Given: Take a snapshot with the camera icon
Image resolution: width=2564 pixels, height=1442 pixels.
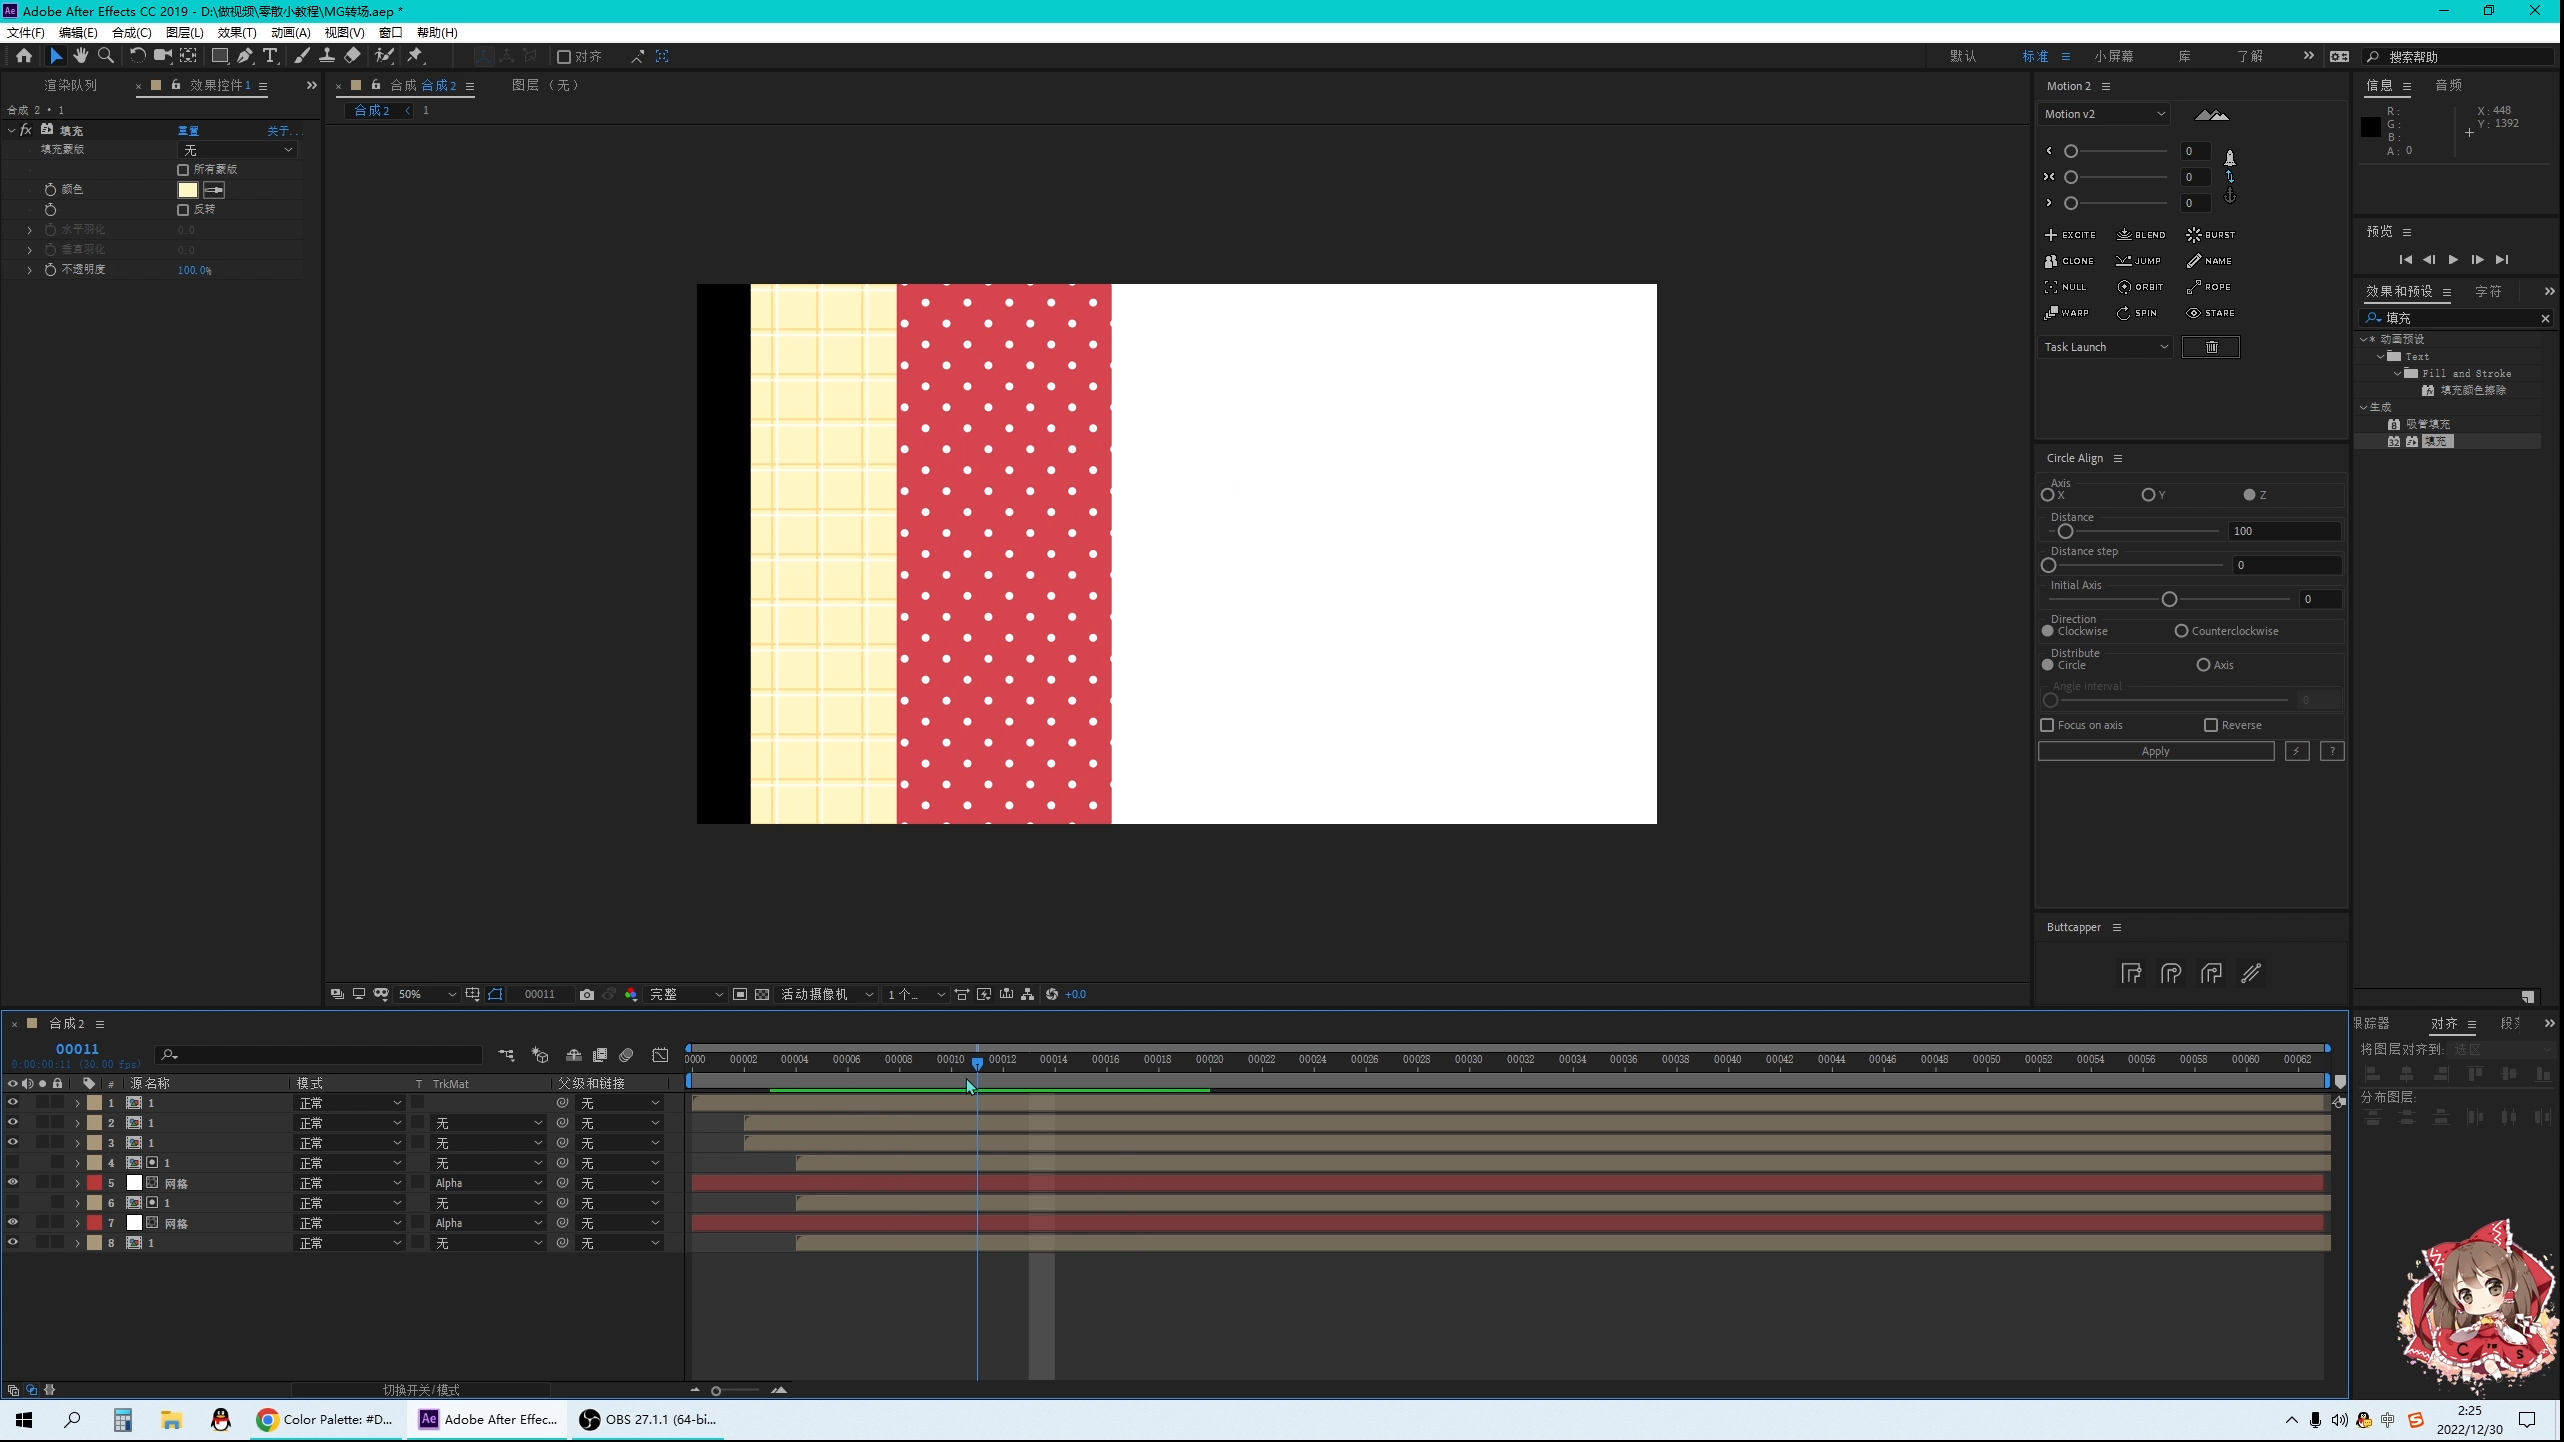Looking at the screenshot, I should (587, 994).
